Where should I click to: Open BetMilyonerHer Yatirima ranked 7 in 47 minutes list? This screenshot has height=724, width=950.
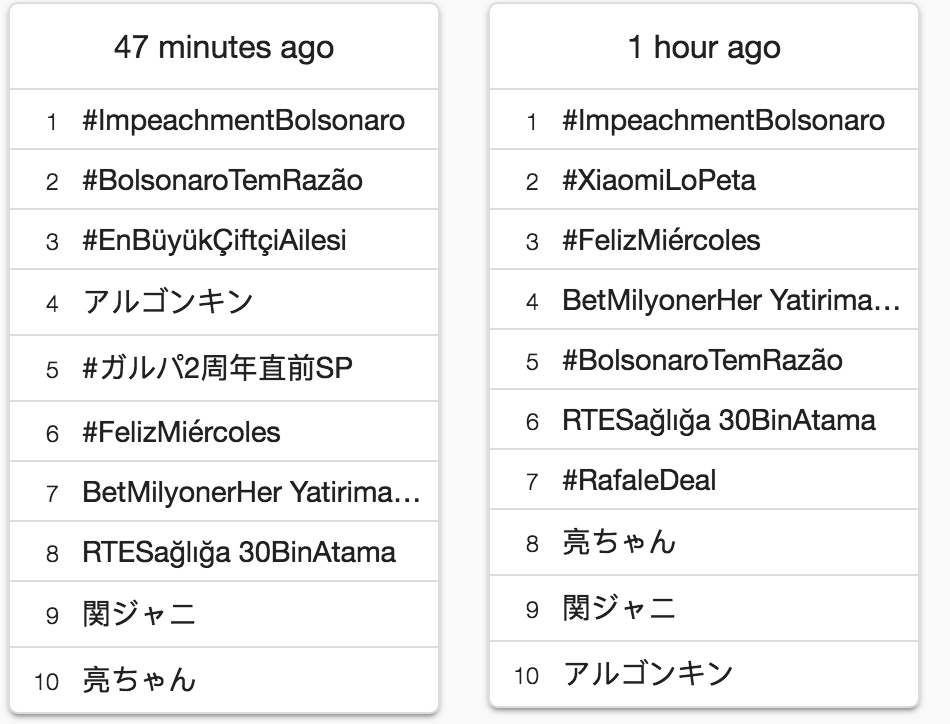[251, 492]
